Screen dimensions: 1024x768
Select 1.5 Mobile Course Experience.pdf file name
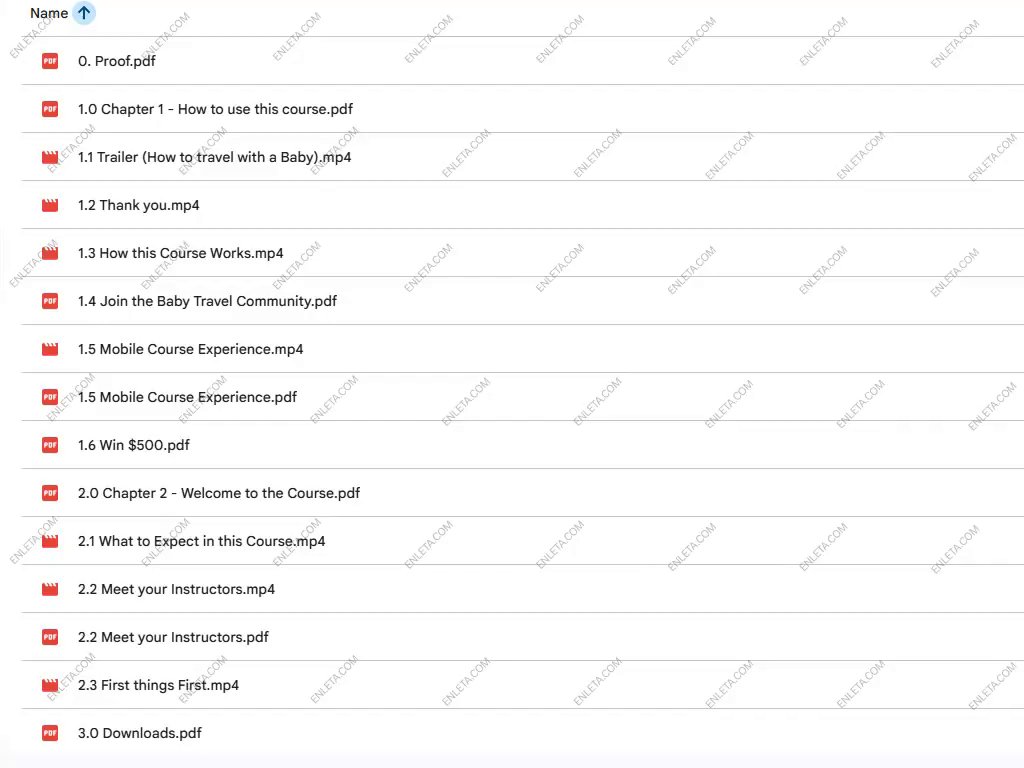pos(187,397)
